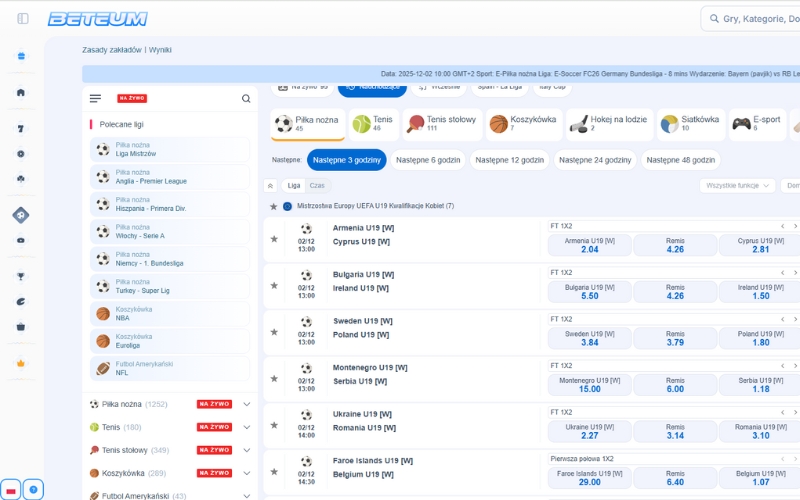The height and width of the screenshot is (500, 800).
Task: Favorite the Armenia U19 vs Cyprus U19 match star
Action: [274, 238]
